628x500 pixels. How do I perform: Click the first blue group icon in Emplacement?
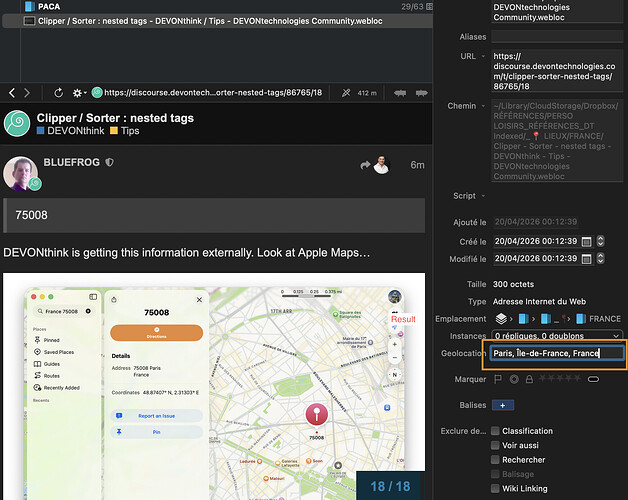[x=523, y=319]
